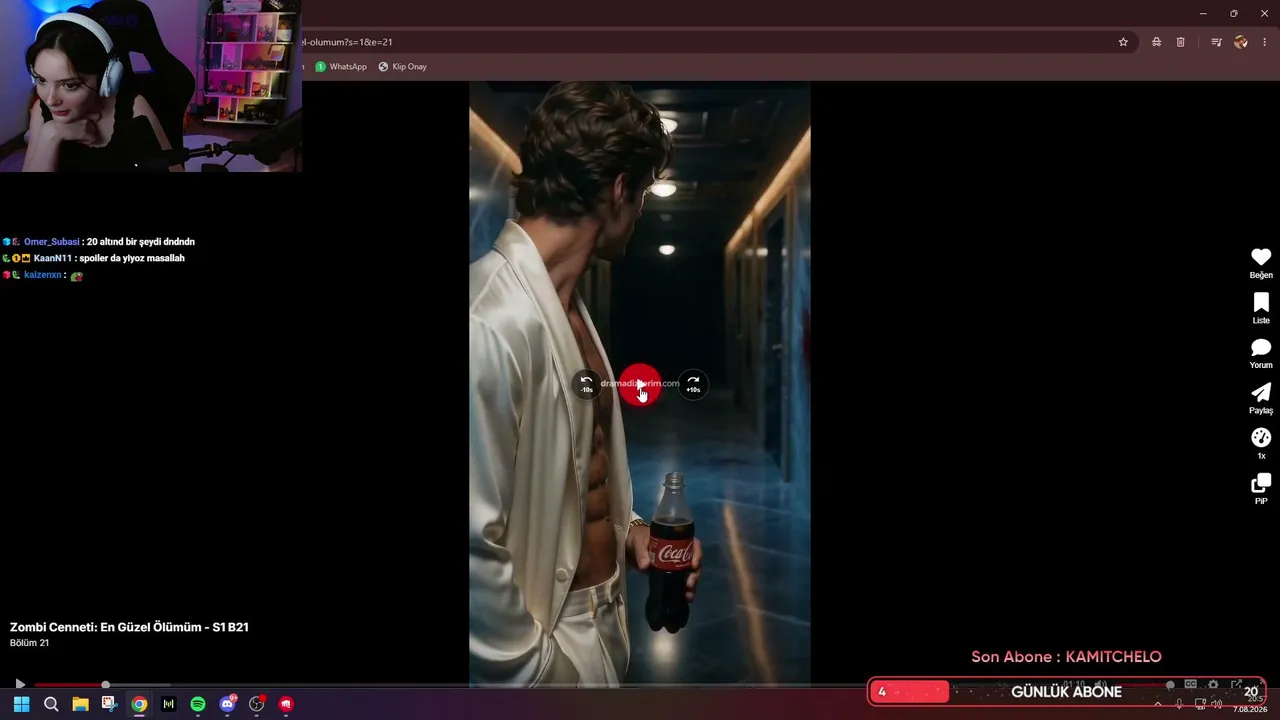Open the Klip Onay bookmark
1280x720 pixels.
click(402, 67)
